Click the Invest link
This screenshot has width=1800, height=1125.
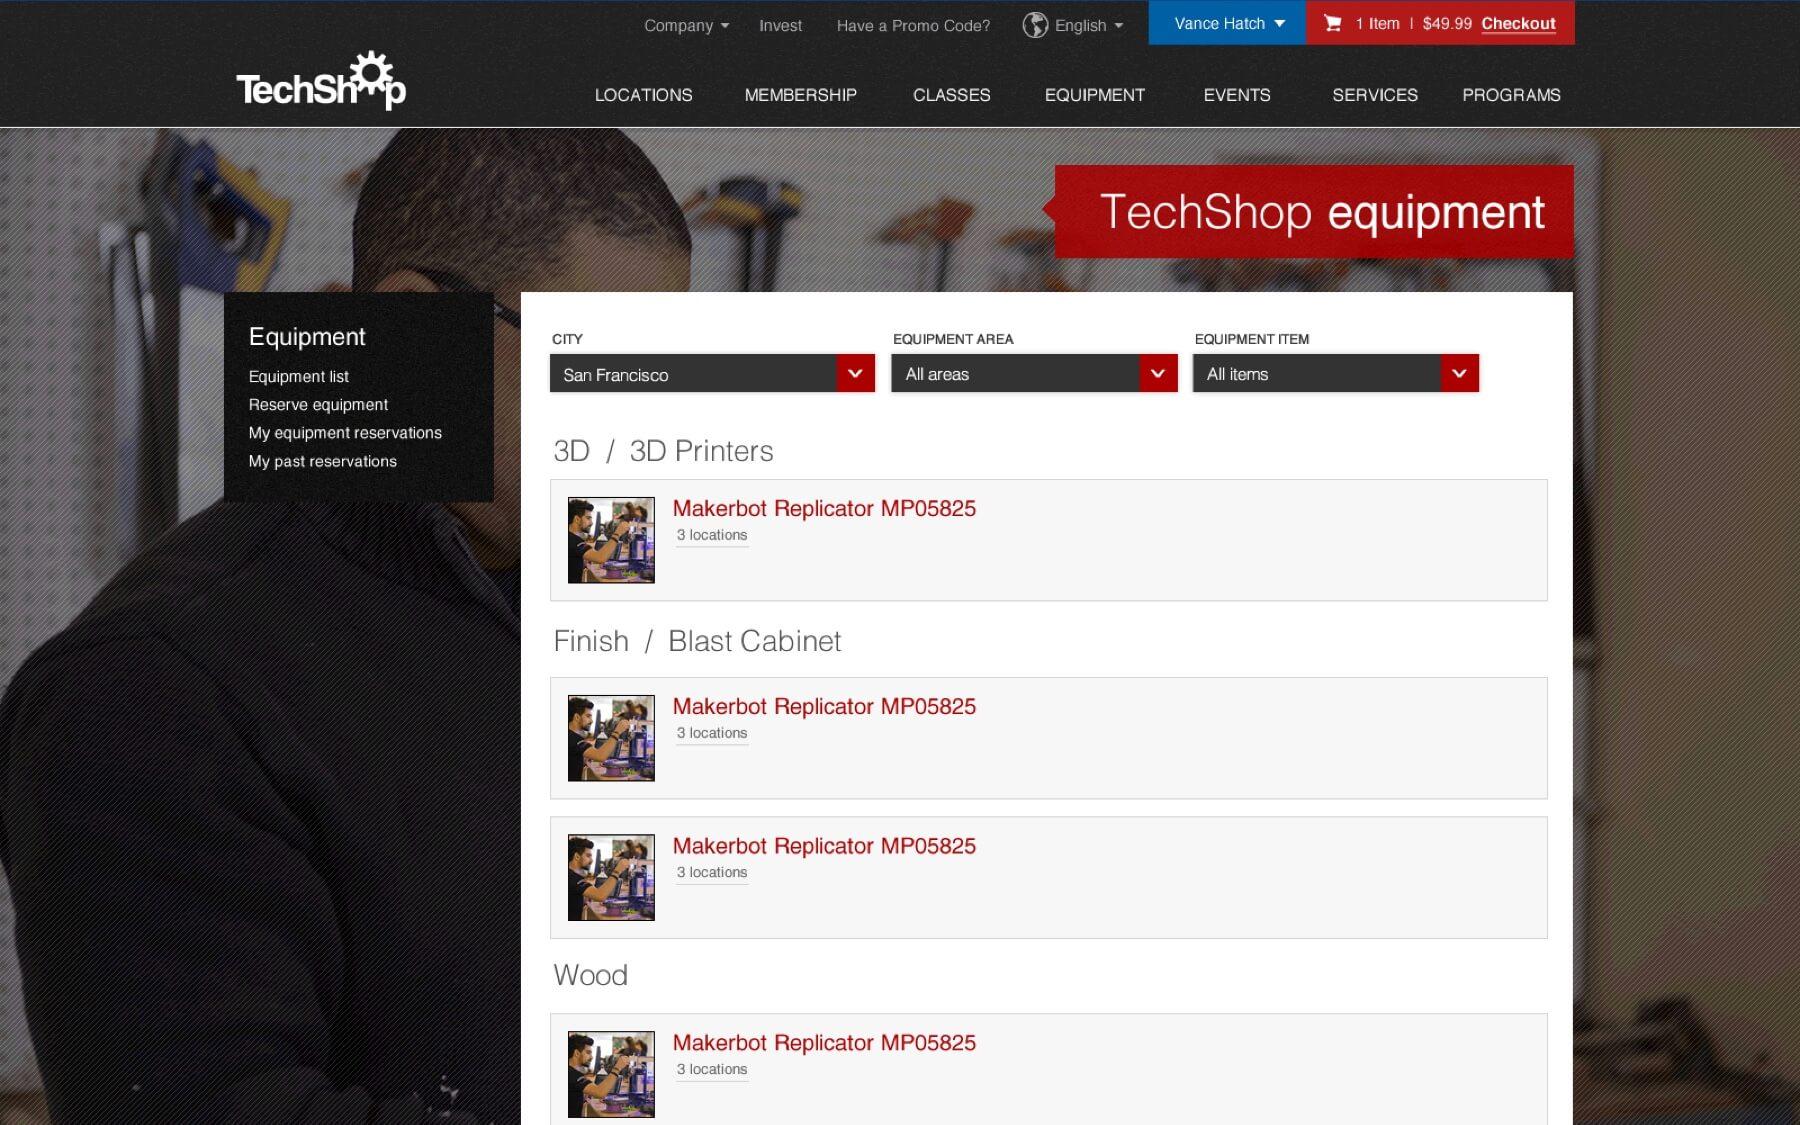pos(780,25)
